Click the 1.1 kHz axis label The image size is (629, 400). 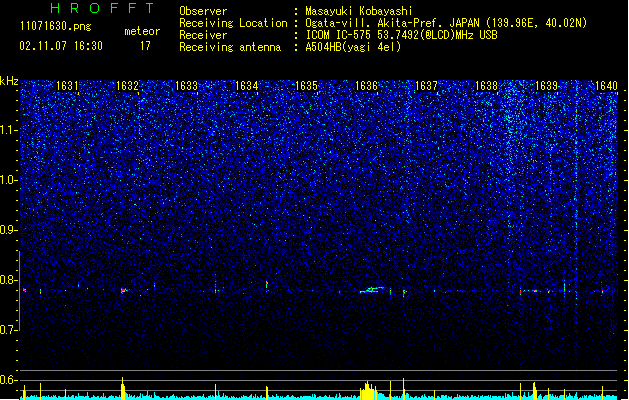tap(9, 130)
